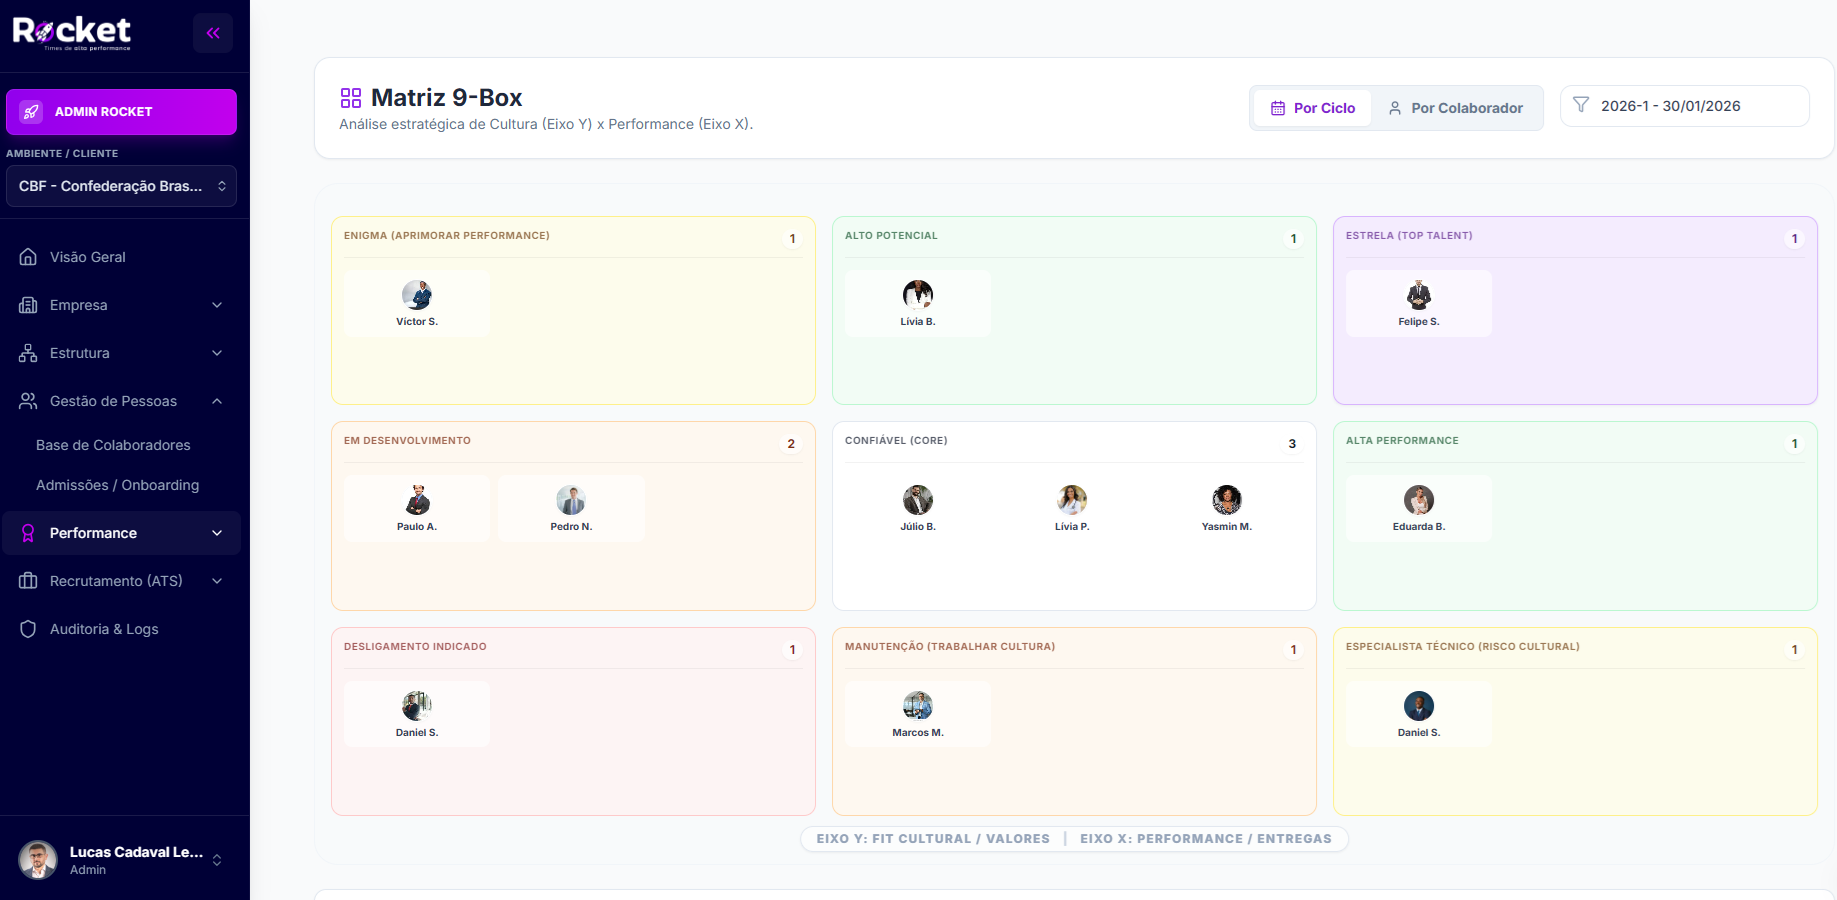Click the building icon beside Empresa

tap(28, 305)
